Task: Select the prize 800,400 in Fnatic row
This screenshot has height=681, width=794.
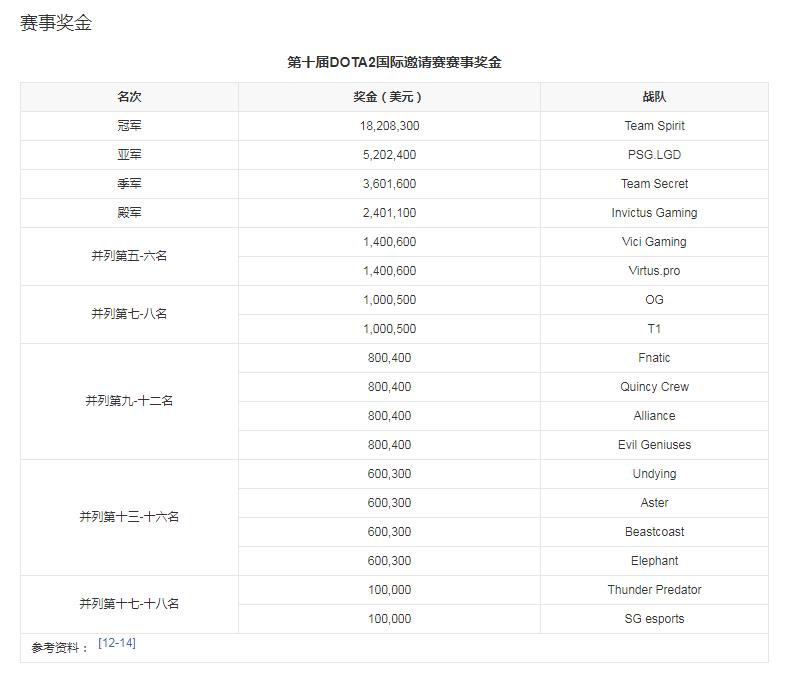Action: pyautogui.click(x=389, y=357)
